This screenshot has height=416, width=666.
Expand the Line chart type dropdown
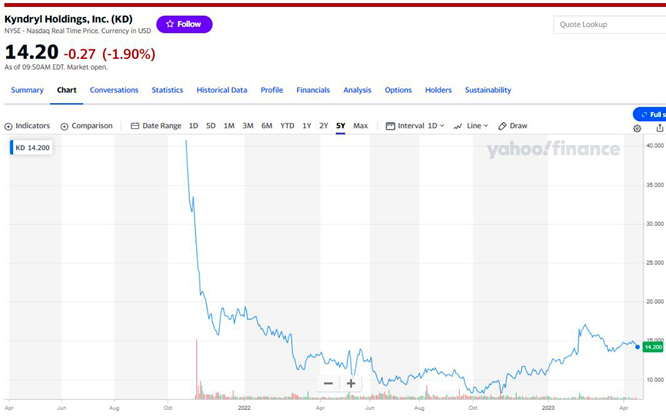471,126
